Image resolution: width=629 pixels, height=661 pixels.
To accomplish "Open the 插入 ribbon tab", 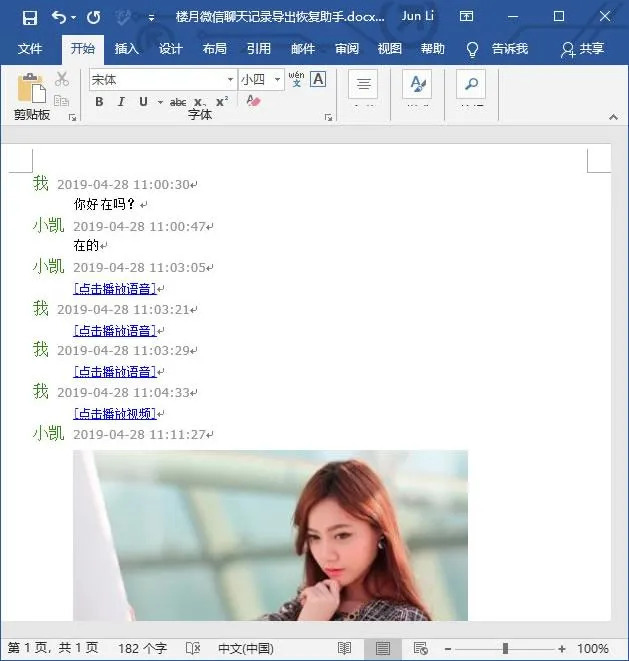I will coord(127,49).
